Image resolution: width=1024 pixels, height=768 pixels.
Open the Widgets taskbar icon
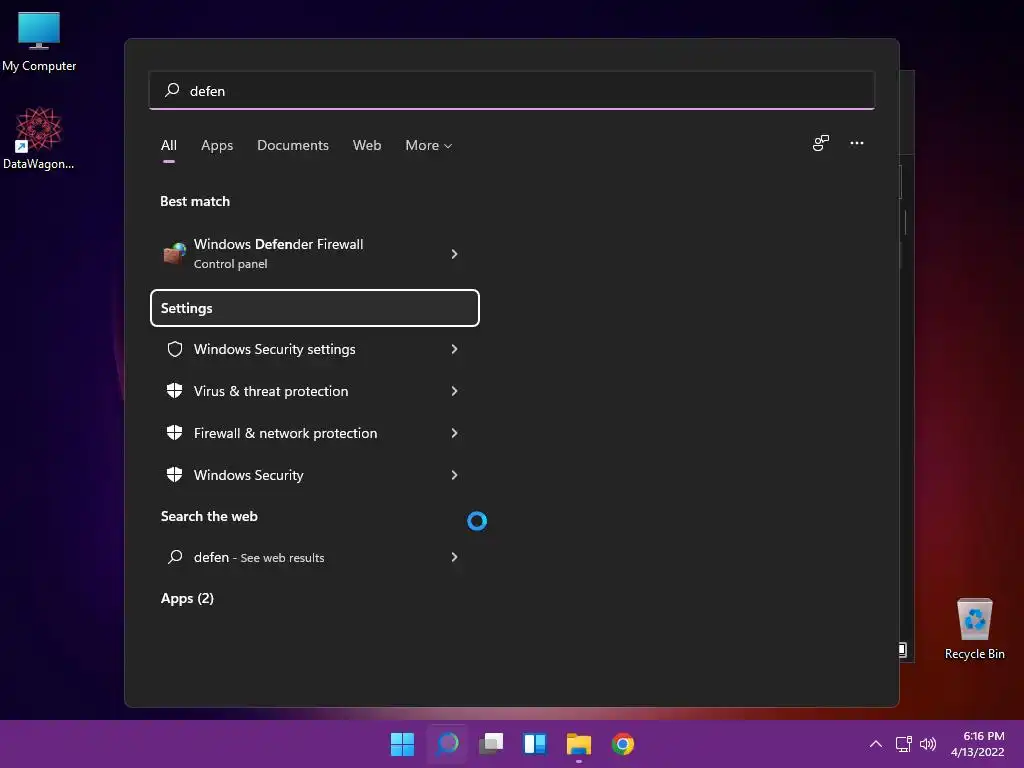(x=535, y=744)
